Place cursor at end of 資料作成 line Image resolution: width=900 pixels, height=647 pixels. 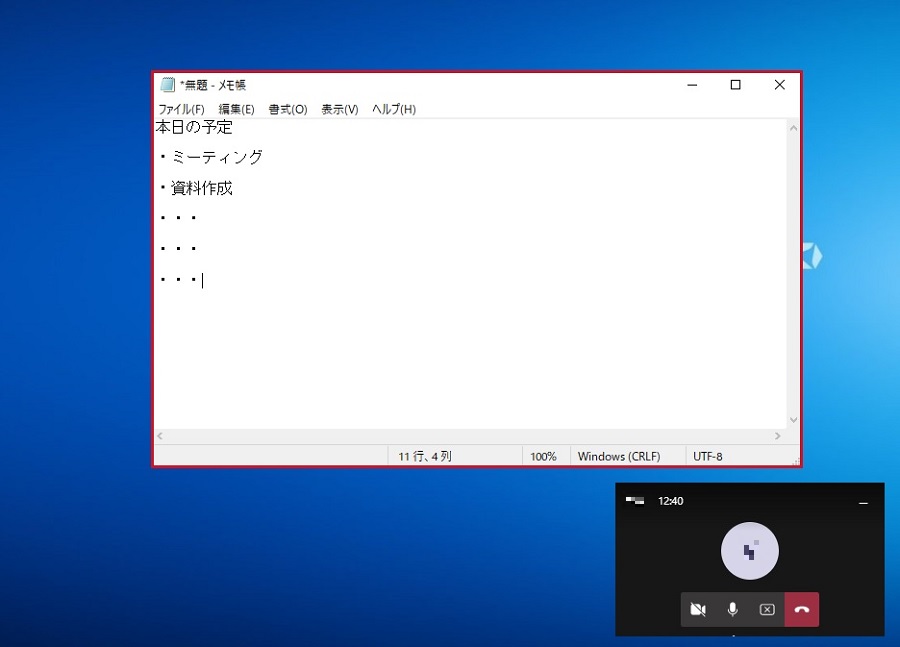pos(234,188)
